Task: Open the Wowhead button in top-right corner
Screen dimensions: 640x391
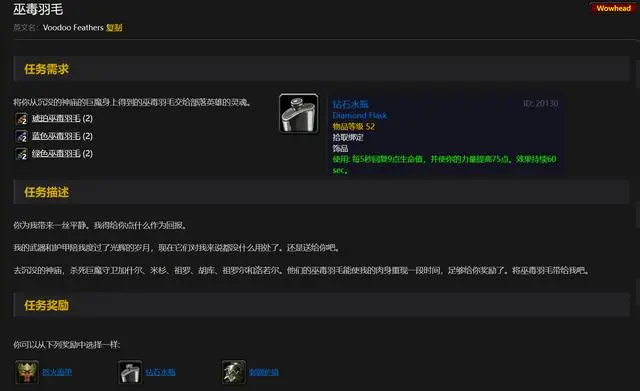Action: pyautogui.click(x=614, y=8)
